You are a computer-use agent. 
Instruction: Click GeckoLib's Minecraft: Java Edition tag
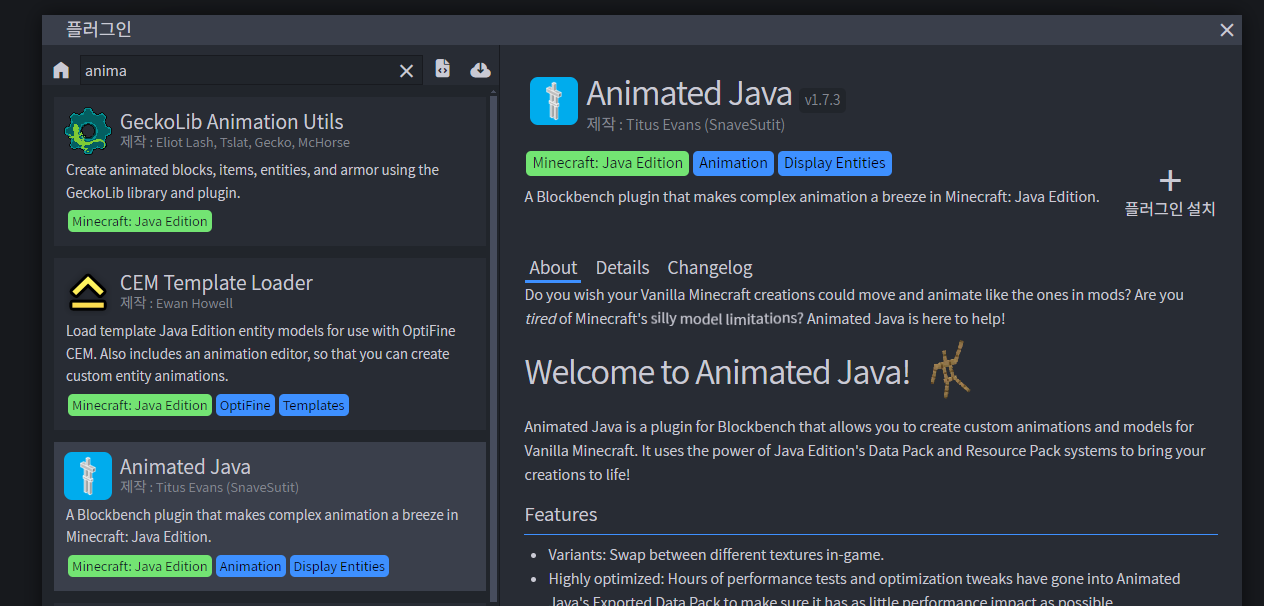point(140,221)
